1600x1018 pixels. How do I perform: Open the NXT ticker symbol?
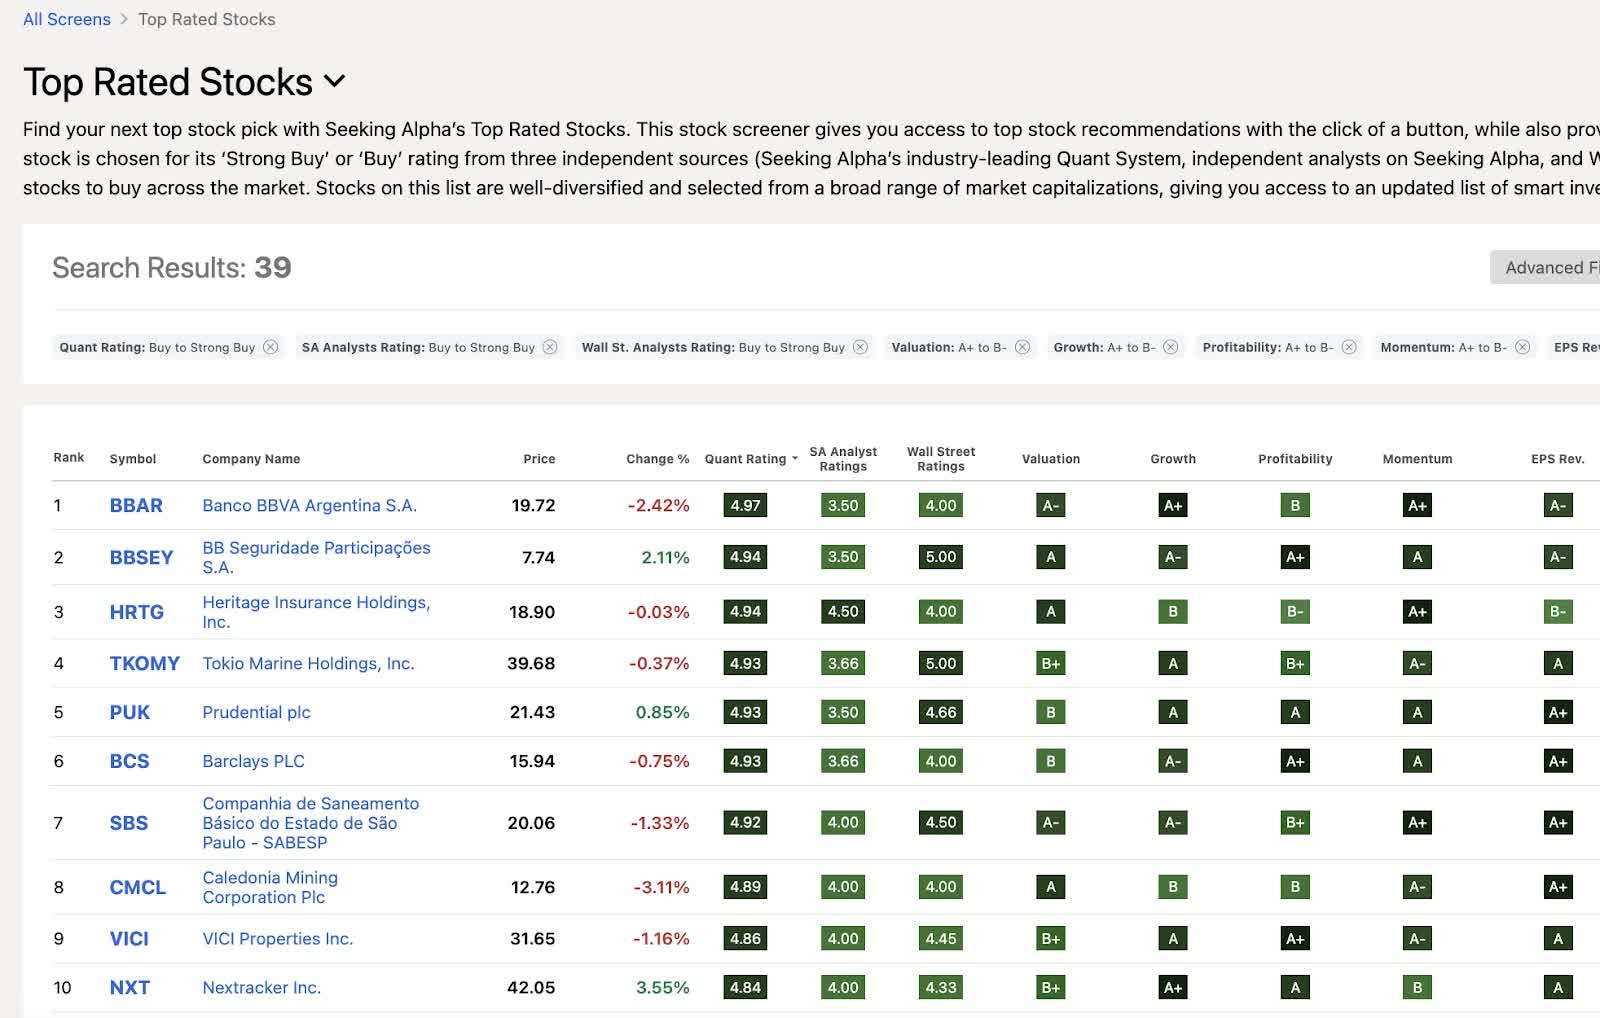click(130, 988)
